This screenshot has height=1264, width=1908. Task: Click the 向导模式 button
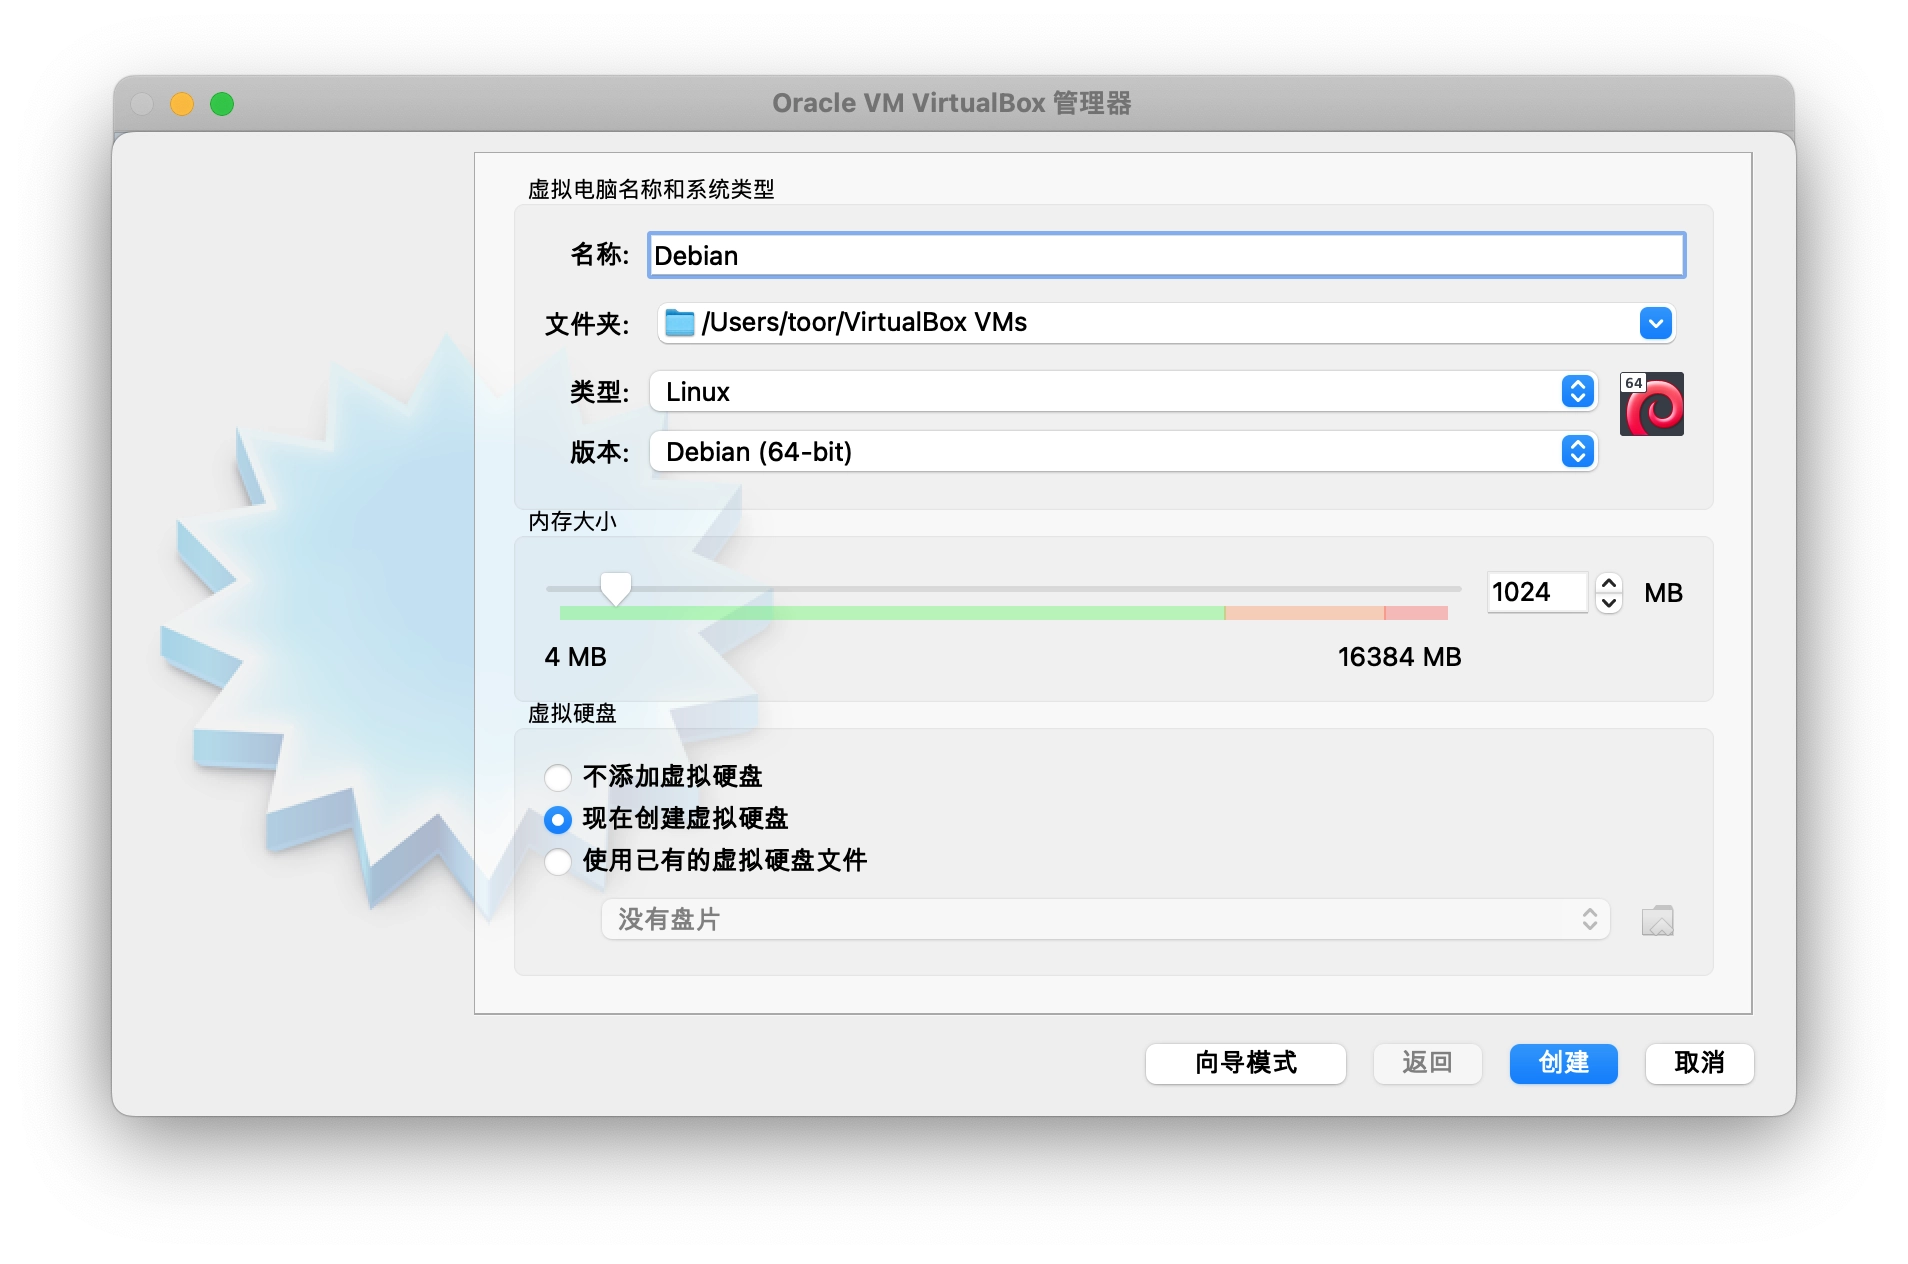click(1244, 1062)
